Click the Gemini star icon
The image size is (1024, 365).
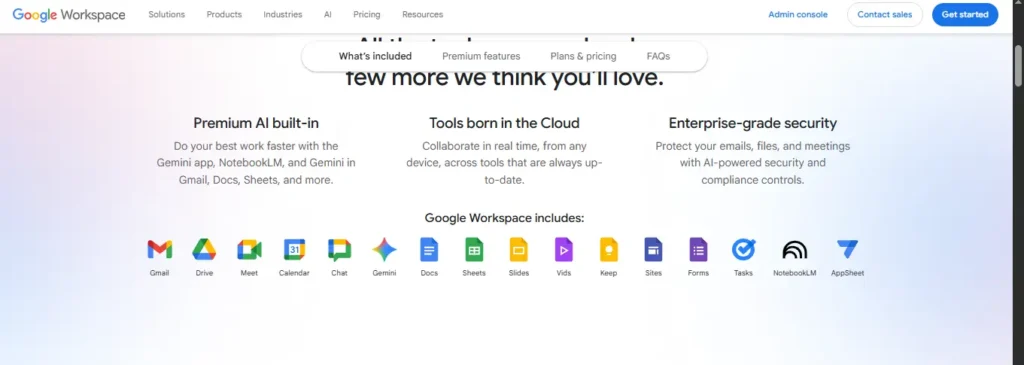(x=384, y=249)
